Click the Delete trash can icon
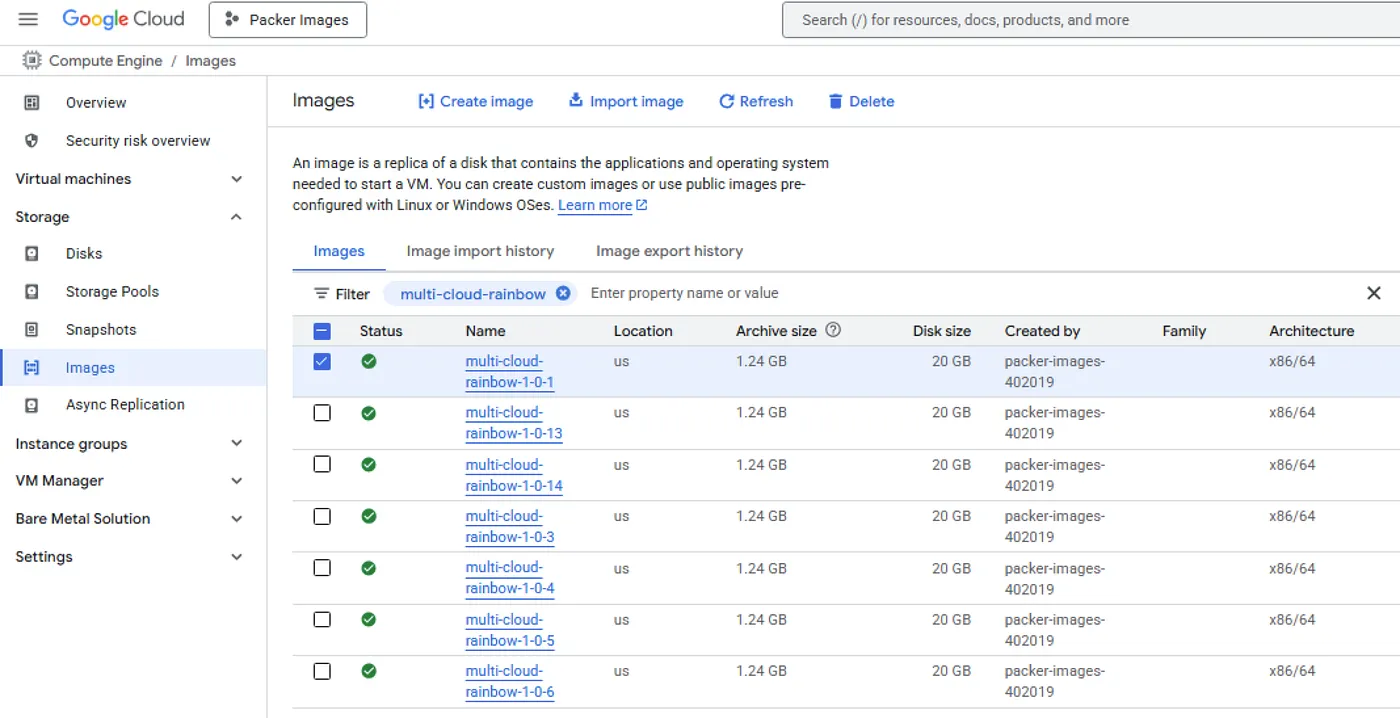The width and height of the screenshot is (1400, 718). [x=836, y=102]
